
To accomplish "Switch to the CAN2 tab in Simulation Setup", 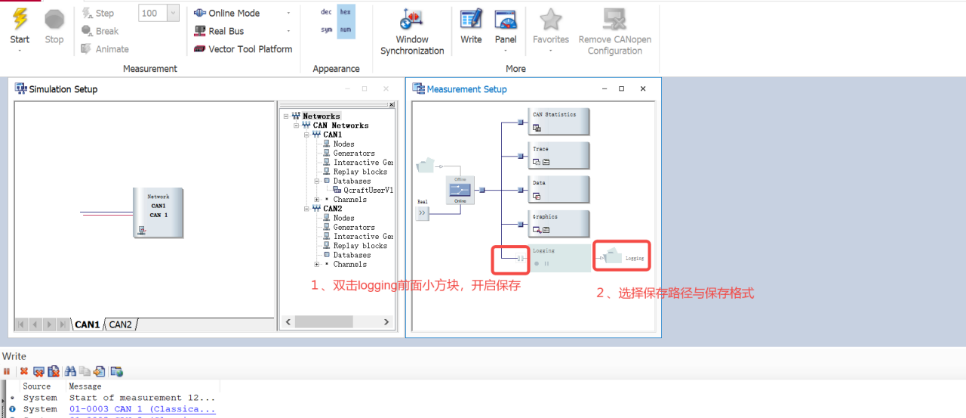I will (x=121, y=324).
